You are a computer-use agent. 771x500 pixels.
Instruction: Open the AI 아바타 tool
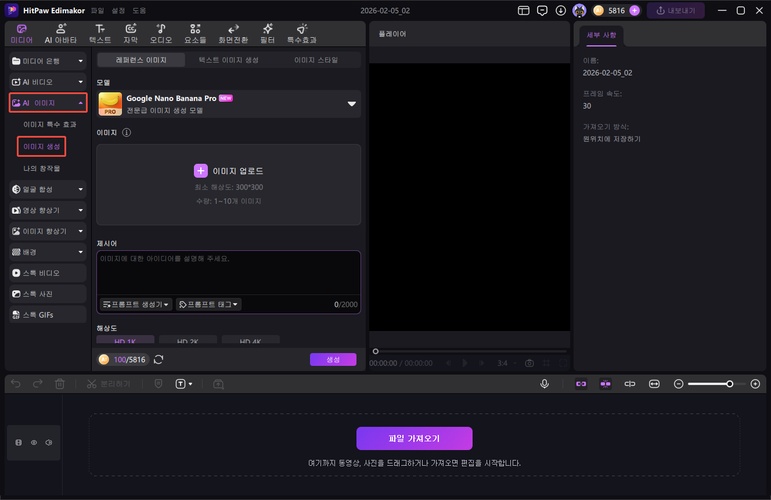coord(60,34)
